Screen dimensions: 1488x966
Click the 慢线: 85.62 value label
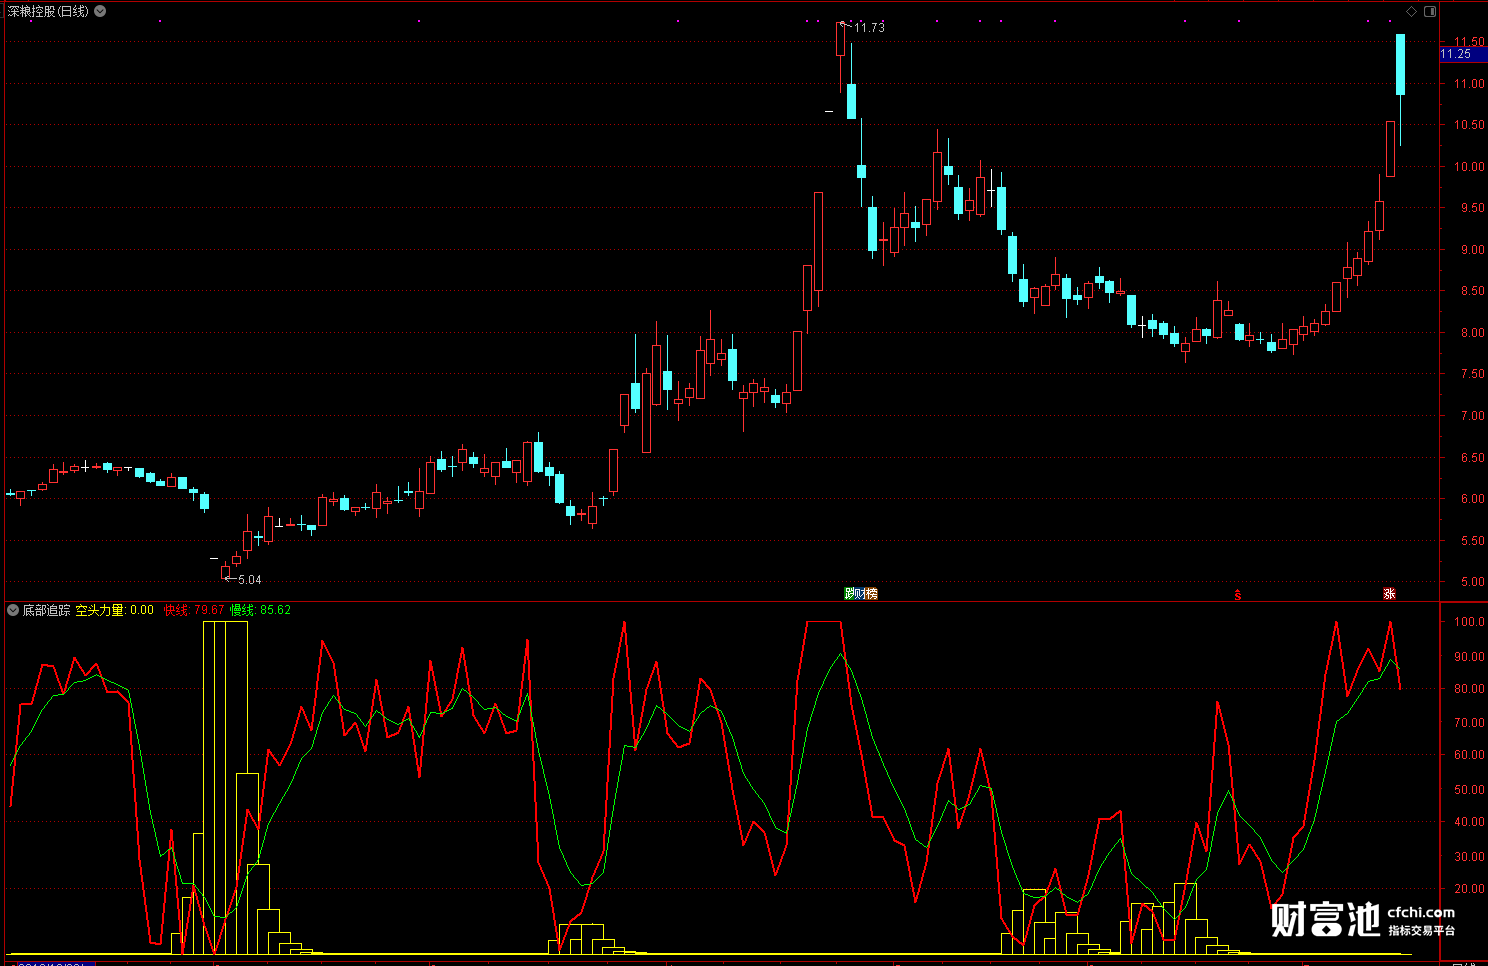coord(260,610)
